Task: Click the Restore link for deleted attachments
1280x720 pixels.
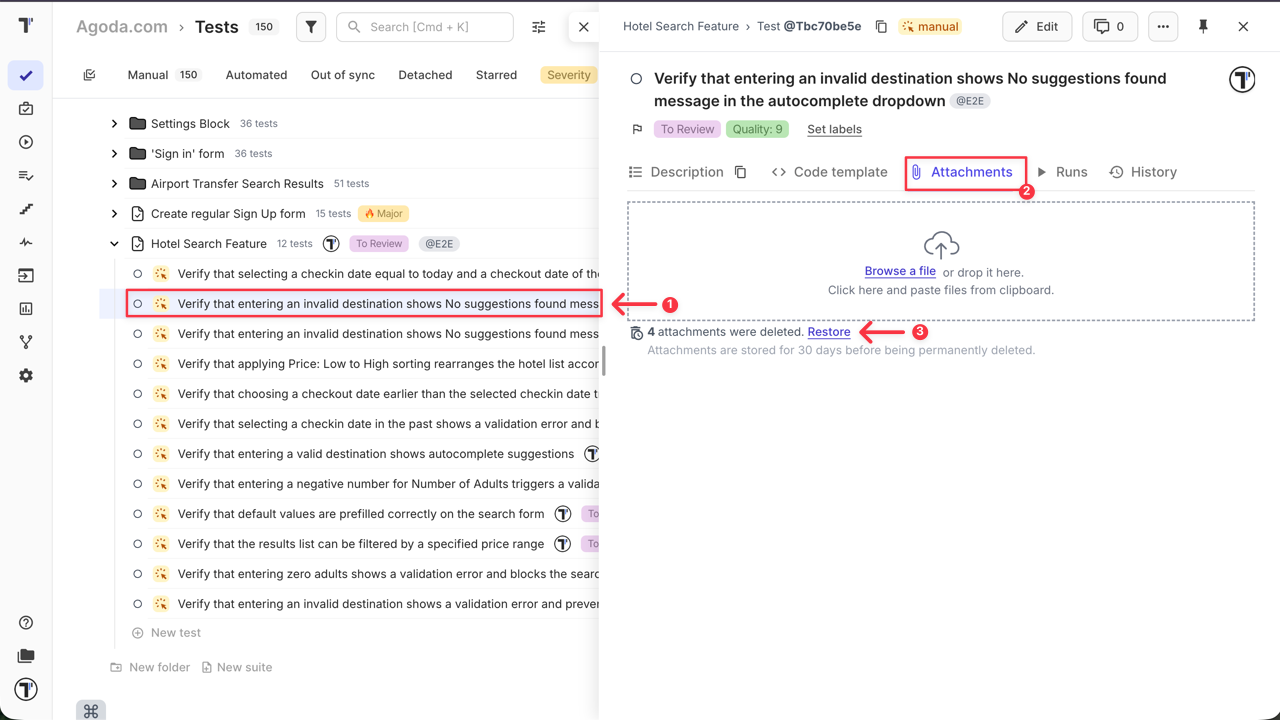Action: click(x=829, y=331)
